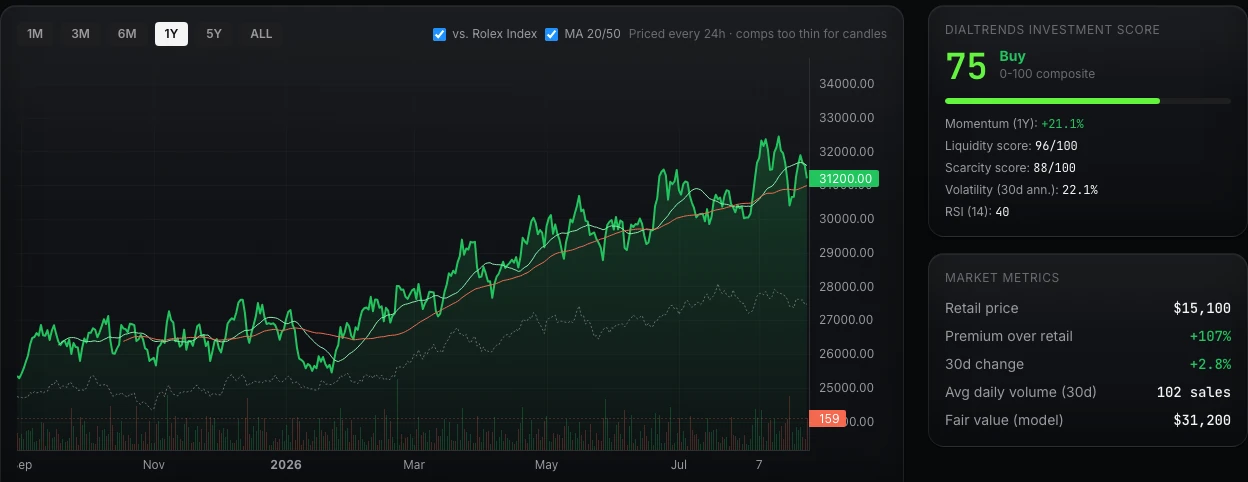Click the 34000.00 price axis label
This screenshot has width=1248, height=482.
tap(847, 84)
